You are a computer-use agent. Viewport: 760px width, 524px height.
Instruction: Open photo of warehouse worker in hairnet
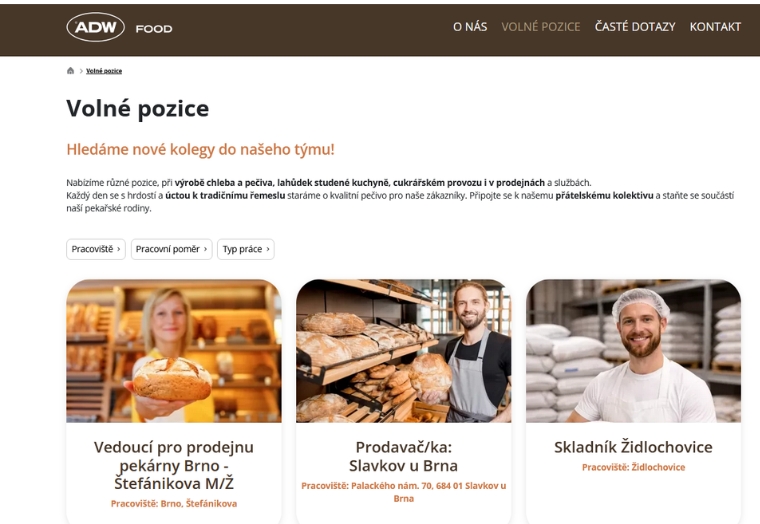[633, 350]
